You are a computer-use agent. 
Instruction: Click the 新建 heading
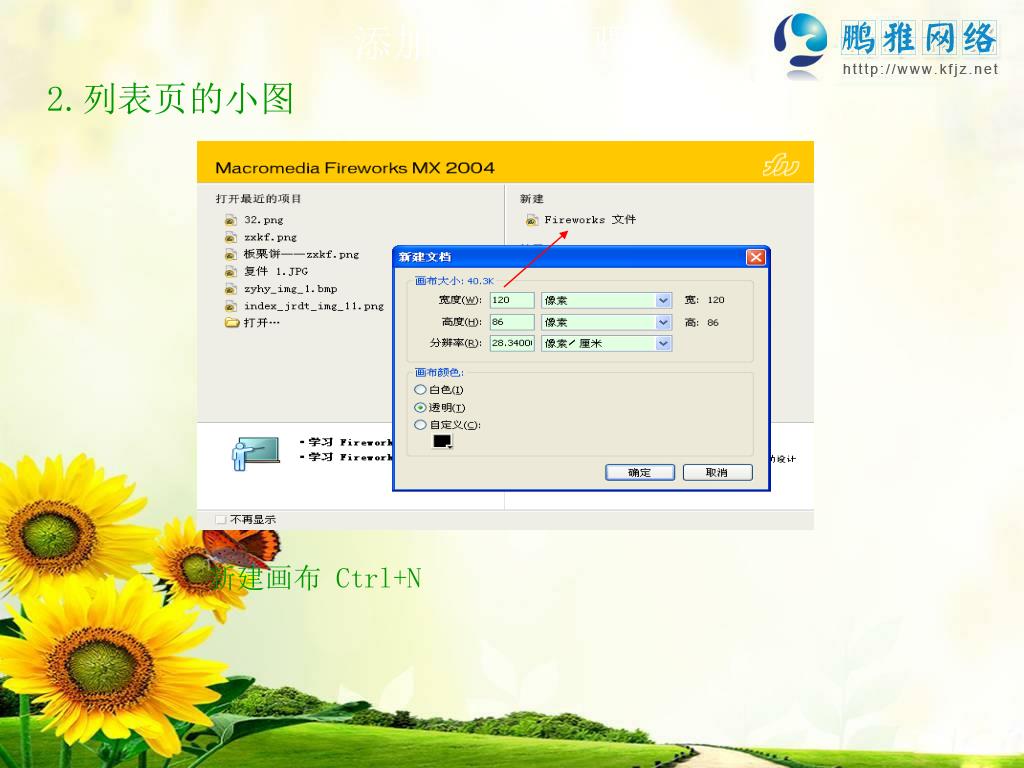click(x=532, y=199)
